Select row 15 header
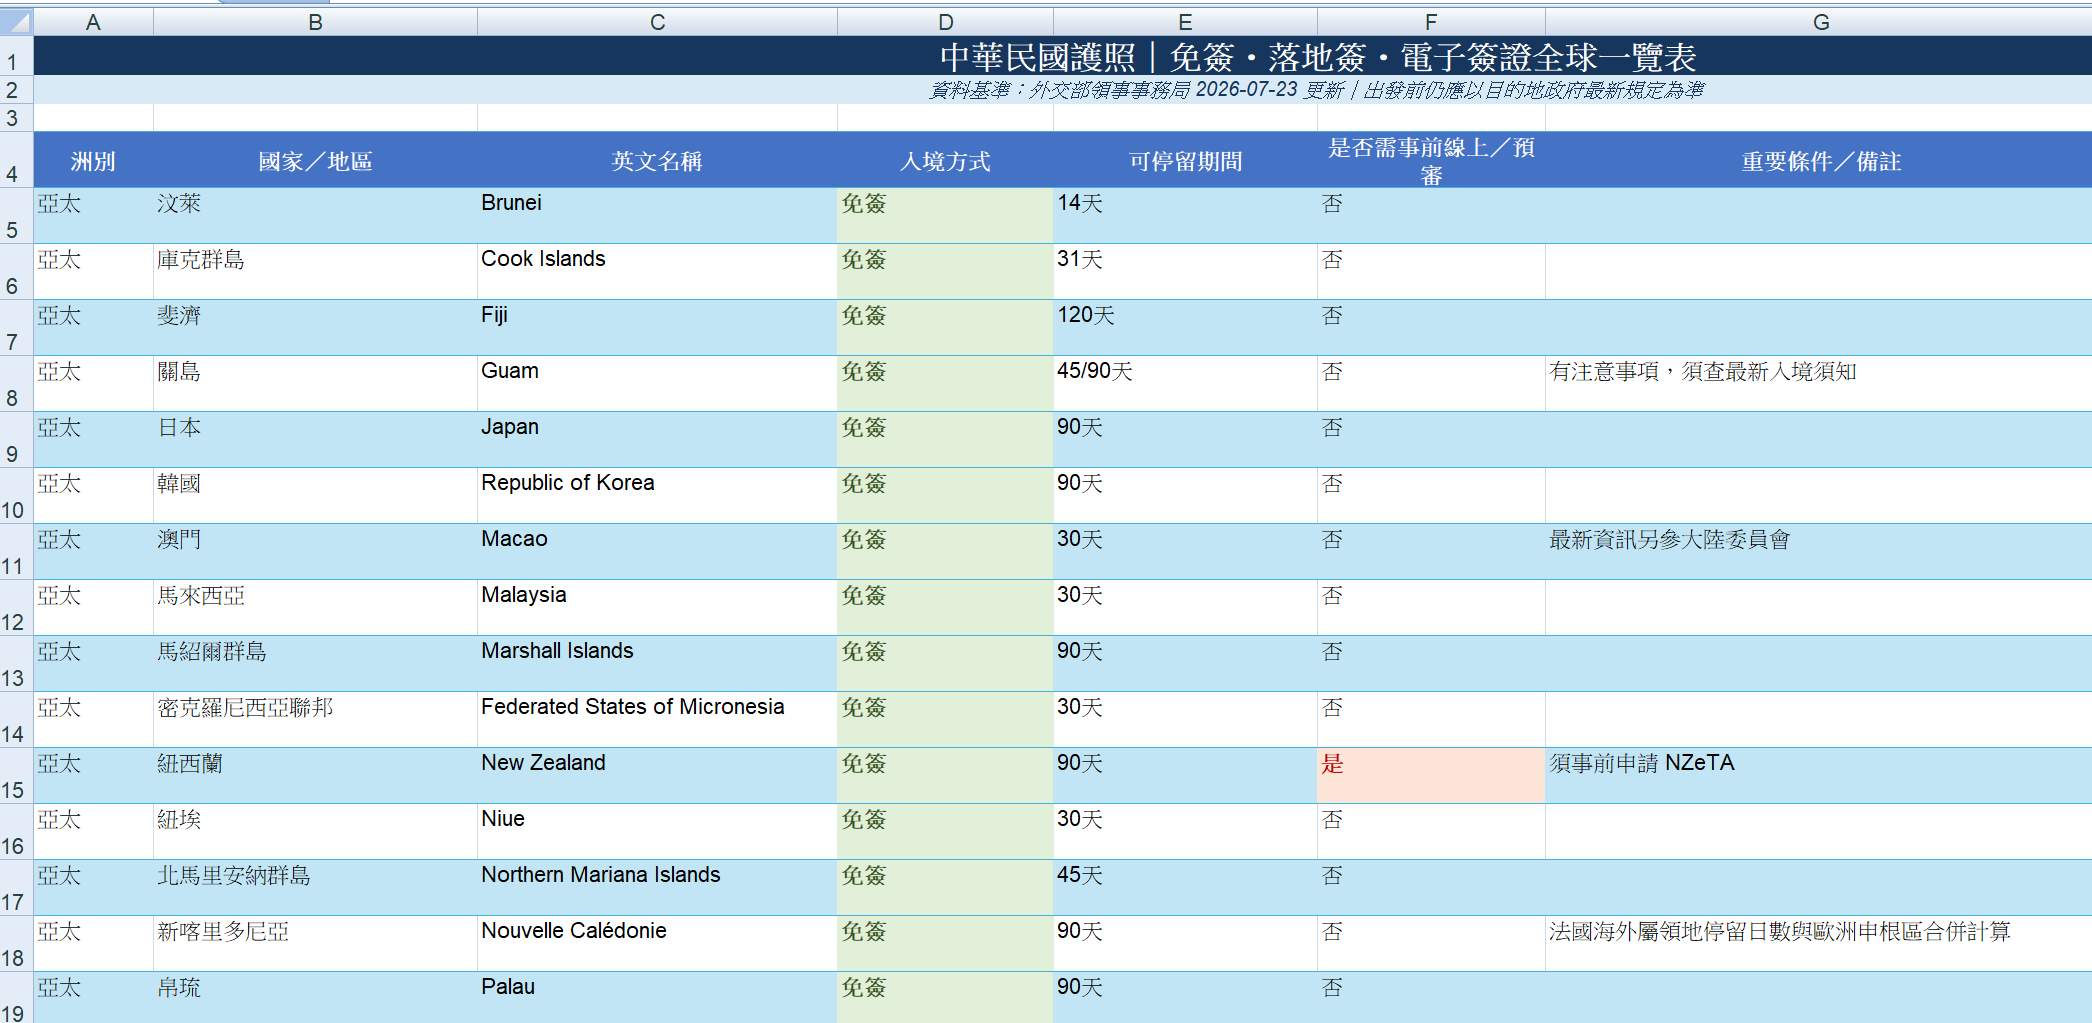 [16, 775]
